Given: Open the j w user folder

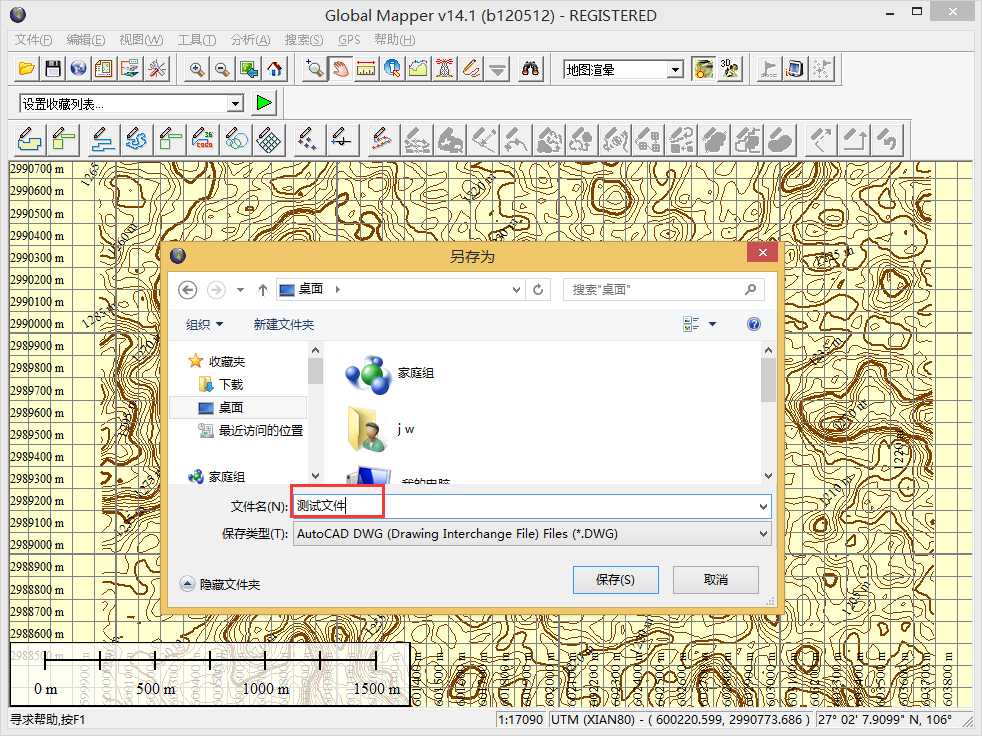Looking at the screenshot, I should [x=381, y=429].
